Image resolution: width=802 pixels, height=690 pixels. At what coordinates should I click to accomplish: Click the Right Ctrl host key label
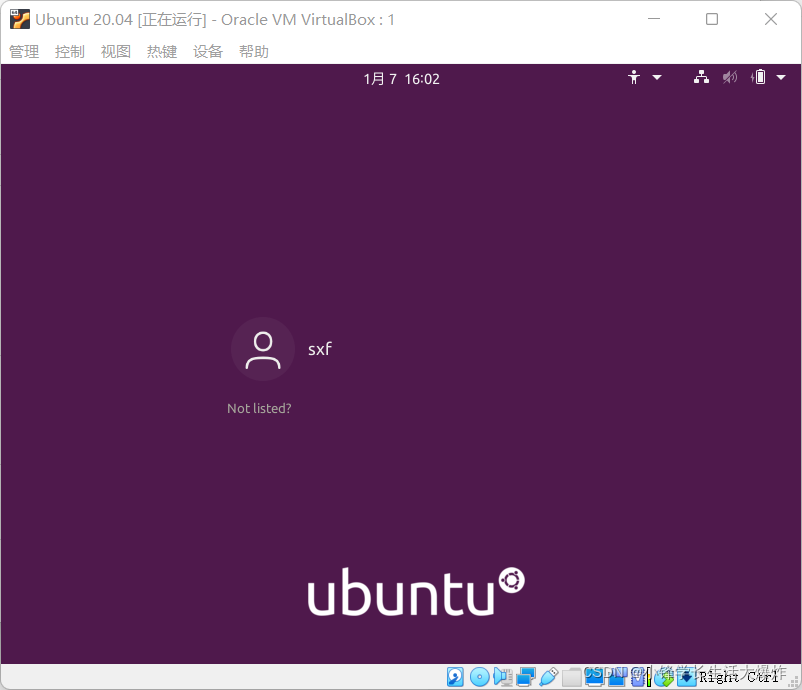(739, 677)
